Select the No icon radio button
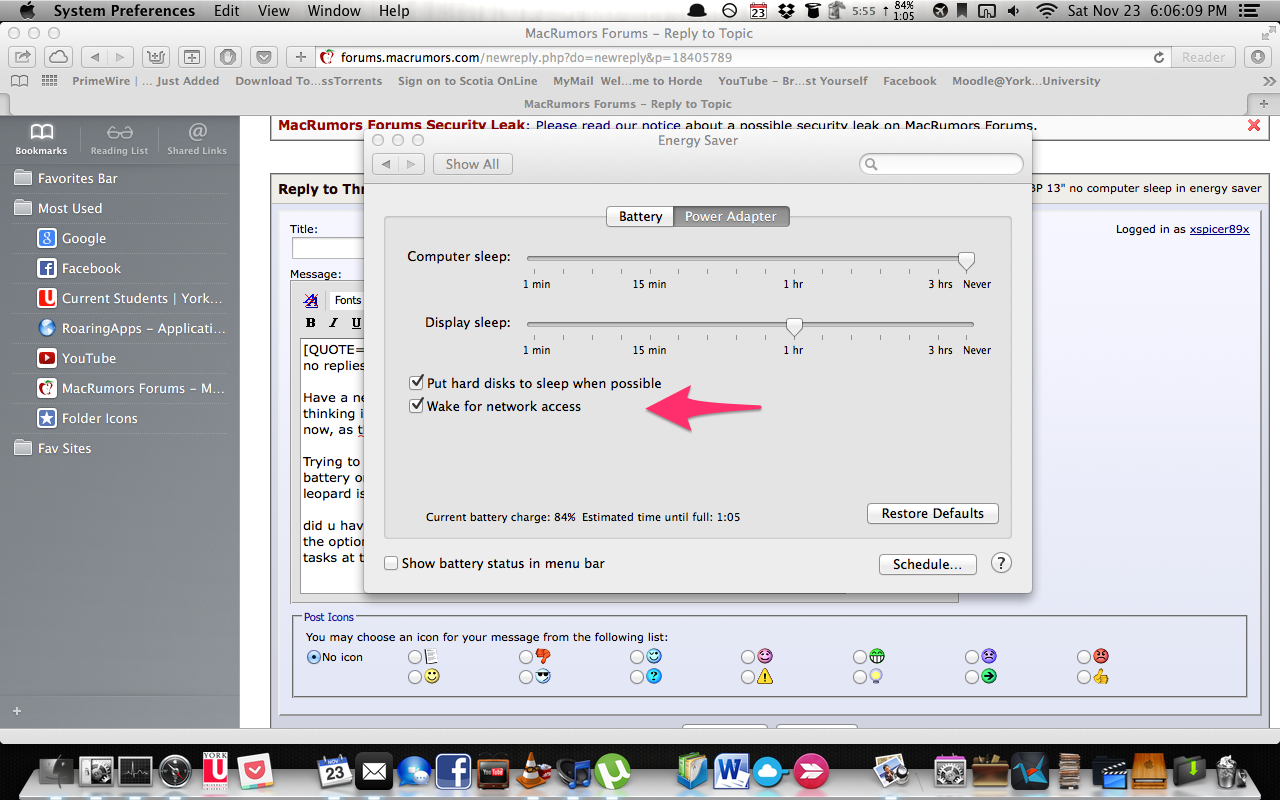Image resolution: width=1280 pixels, height=800 pixels. (313, 657)
